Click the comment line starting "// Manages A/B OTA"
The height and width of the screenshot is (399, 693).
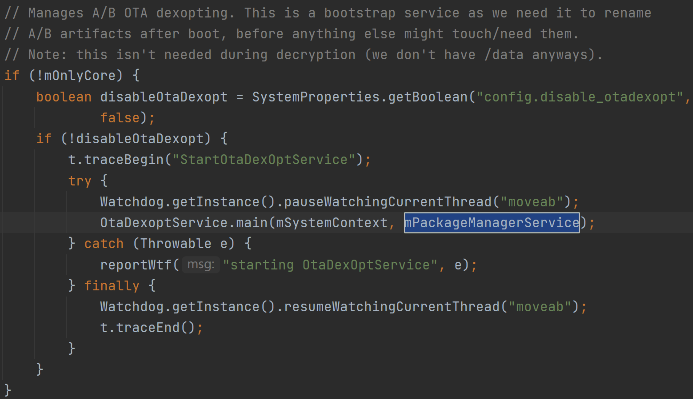click(327, 13)
